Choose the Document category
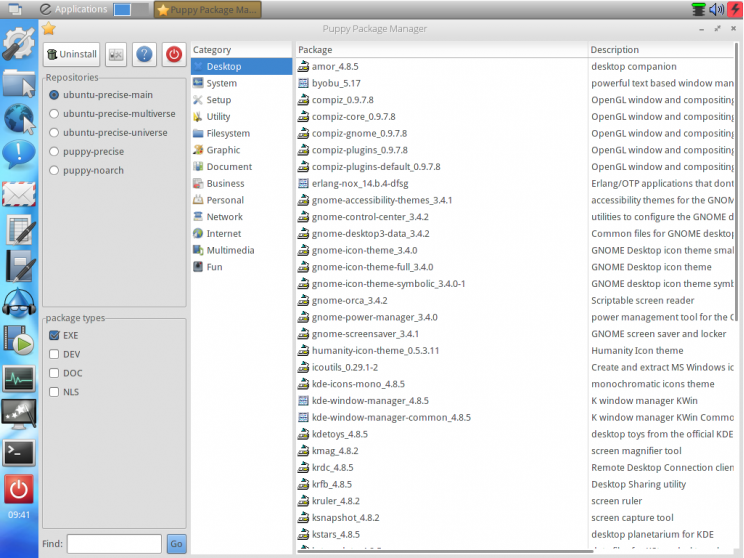744x558 pixels. [x=242, y=167]
